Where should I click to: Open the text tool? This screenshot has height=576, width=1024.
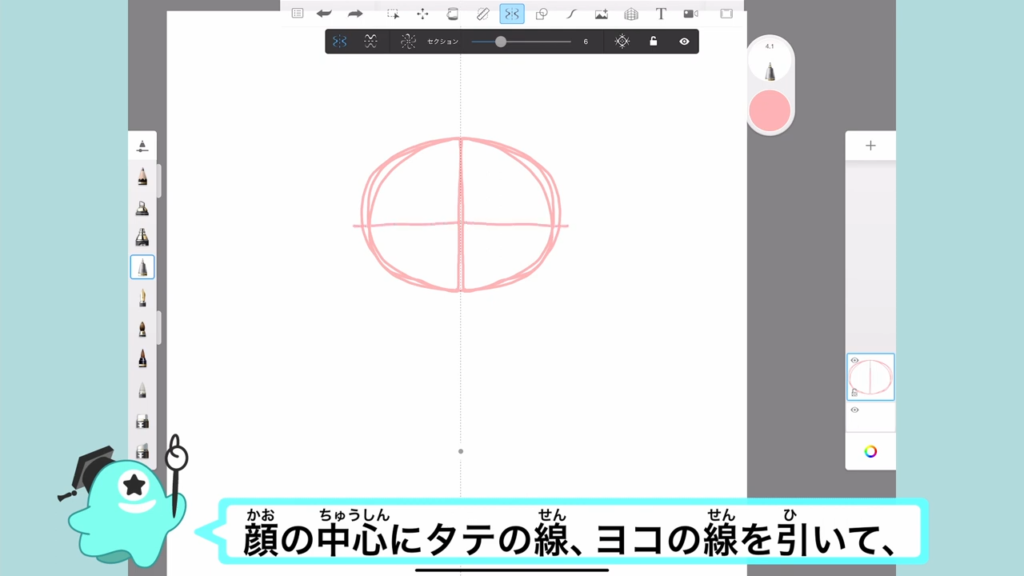661,14
